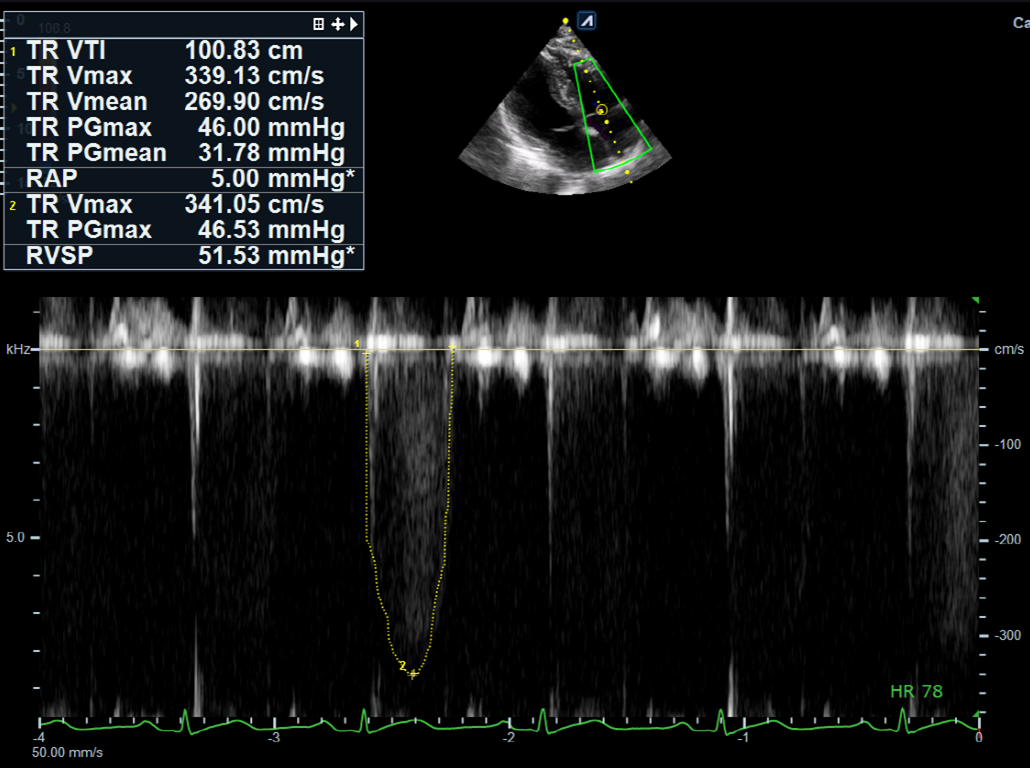This screenshot has height=768, width=1030.
Task: Select the TR VTI 100.83 cm row
Action: [184, 51]
